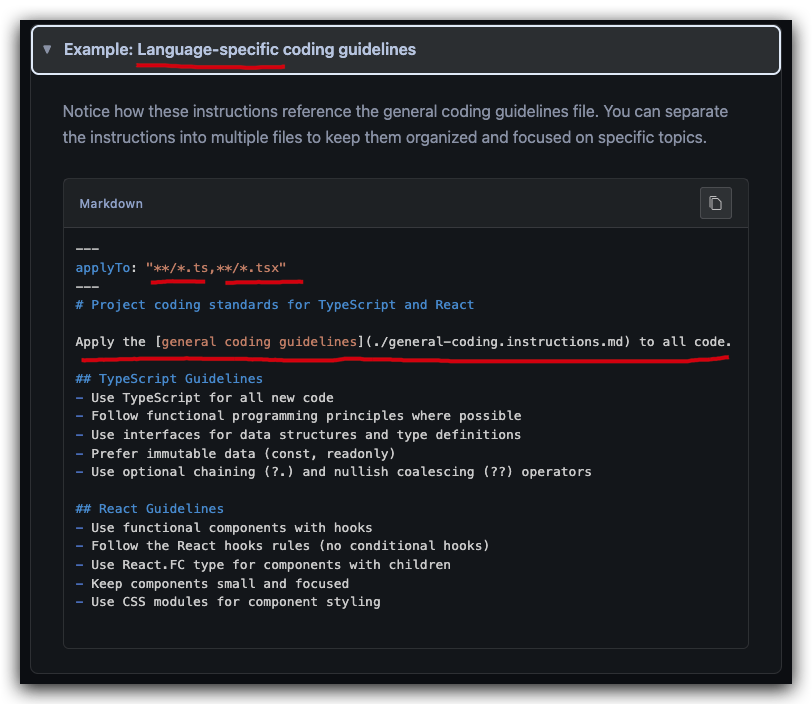Click the "**/*.ts,**/*.tsx" glob pattern string
This screenshot has width=812, height=704.
pos(216,267)
